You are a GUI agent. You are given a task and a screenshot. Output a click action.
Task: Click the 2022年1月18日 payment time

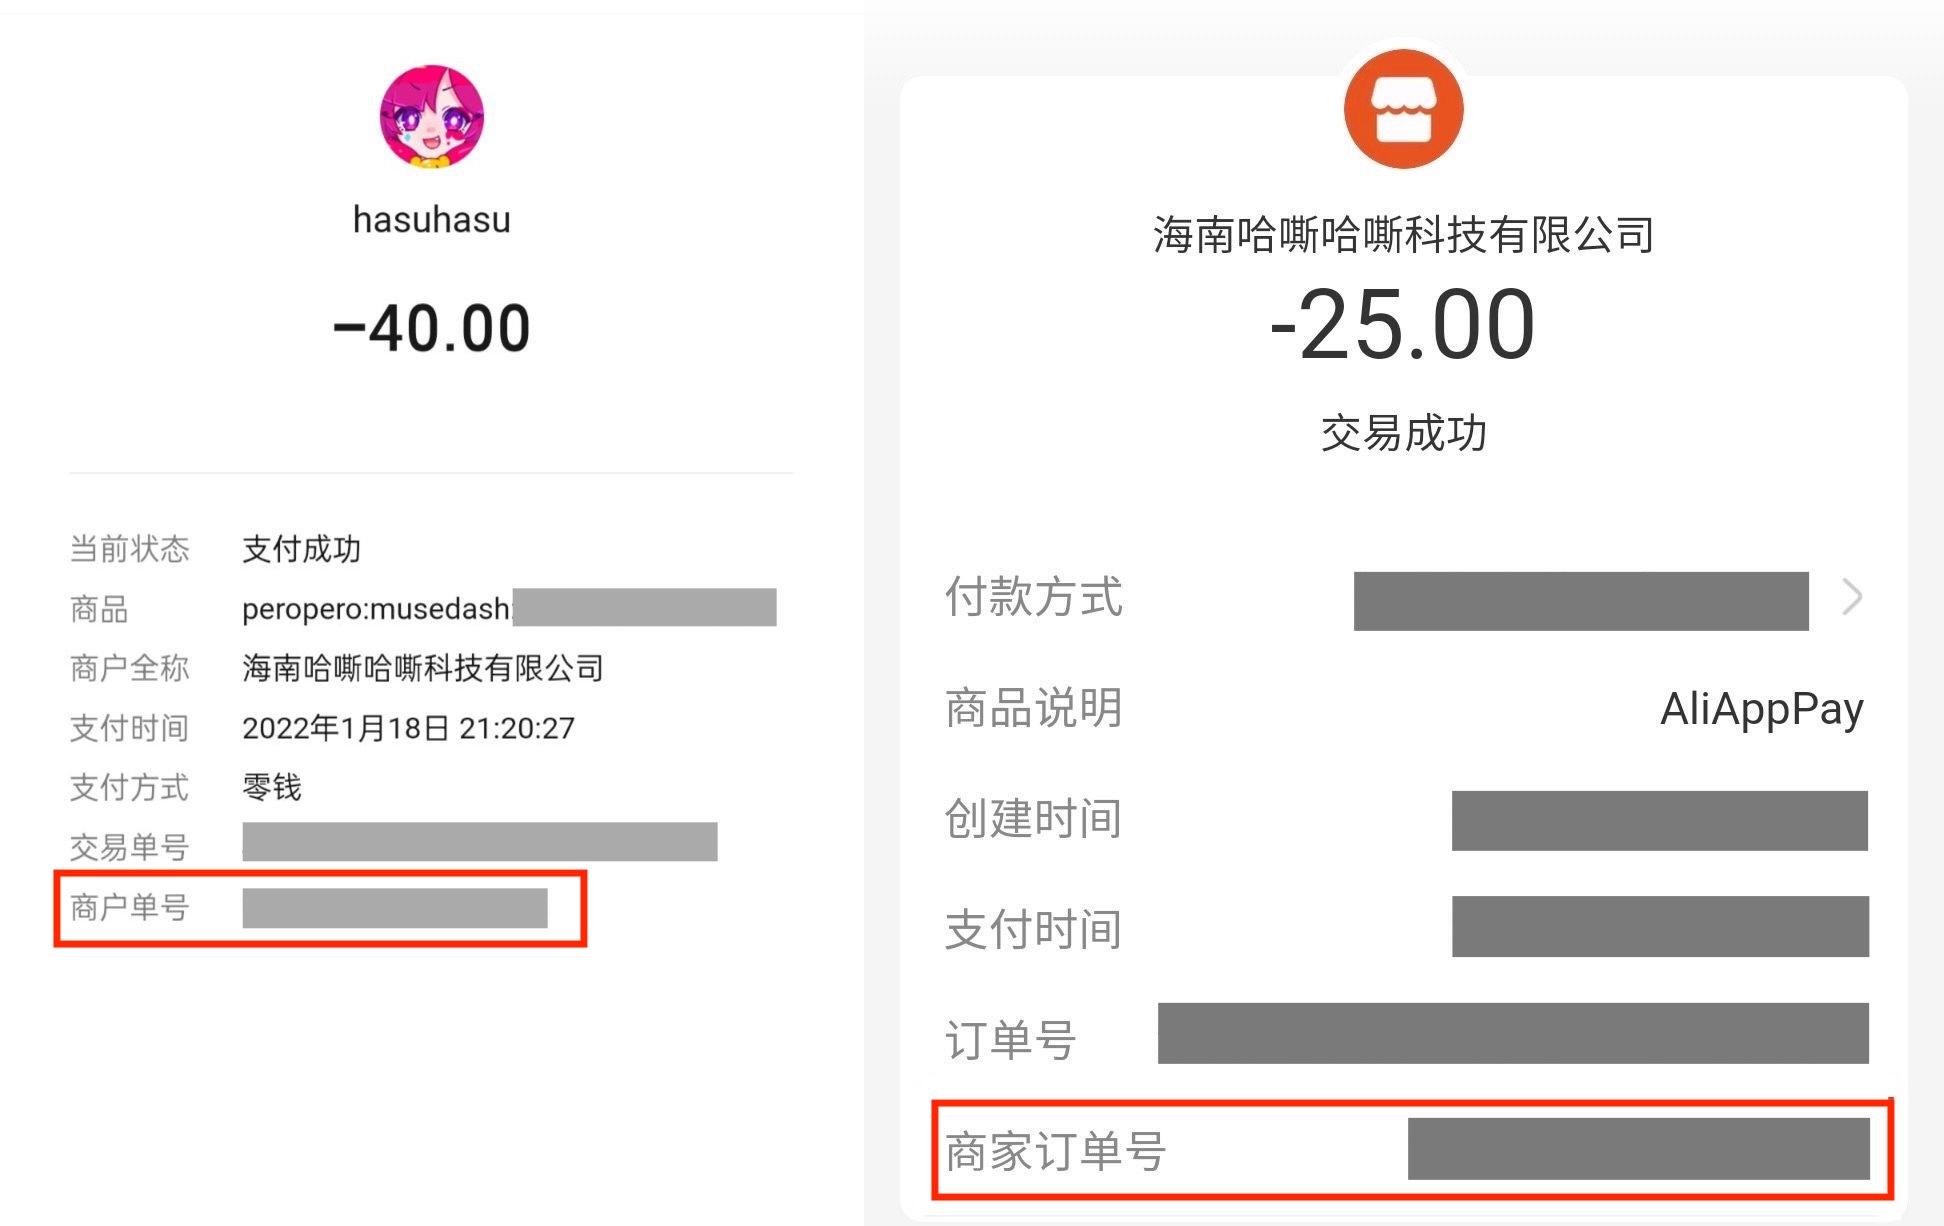408,728
